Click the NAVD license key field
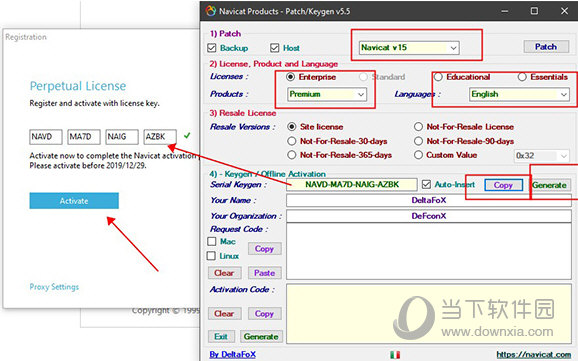Viewport: 578px width, 361px height. (46, 137)
